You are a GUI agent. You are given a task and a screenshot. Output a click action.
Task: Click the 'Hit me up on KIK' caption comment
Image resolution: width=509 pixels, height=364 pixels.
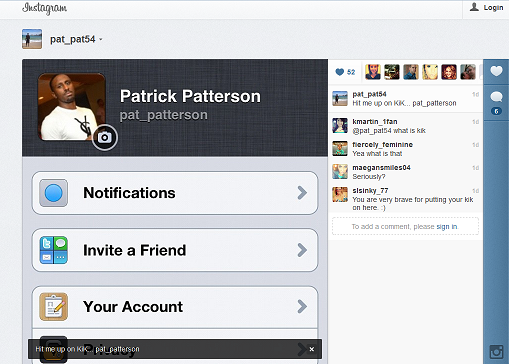click(404, 103)
